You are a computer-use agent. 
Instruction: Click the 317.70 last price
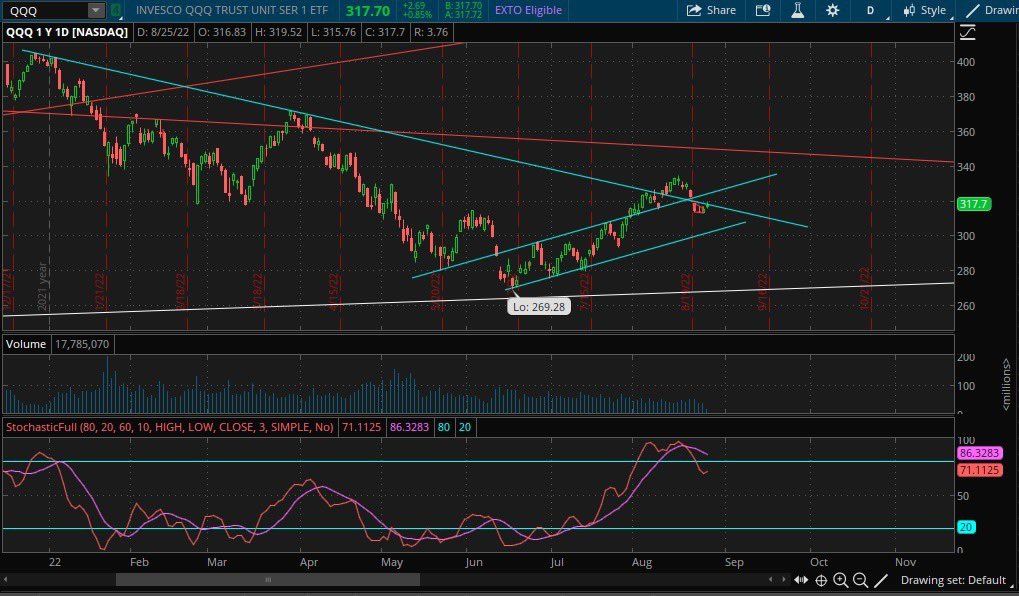(368, 11)
